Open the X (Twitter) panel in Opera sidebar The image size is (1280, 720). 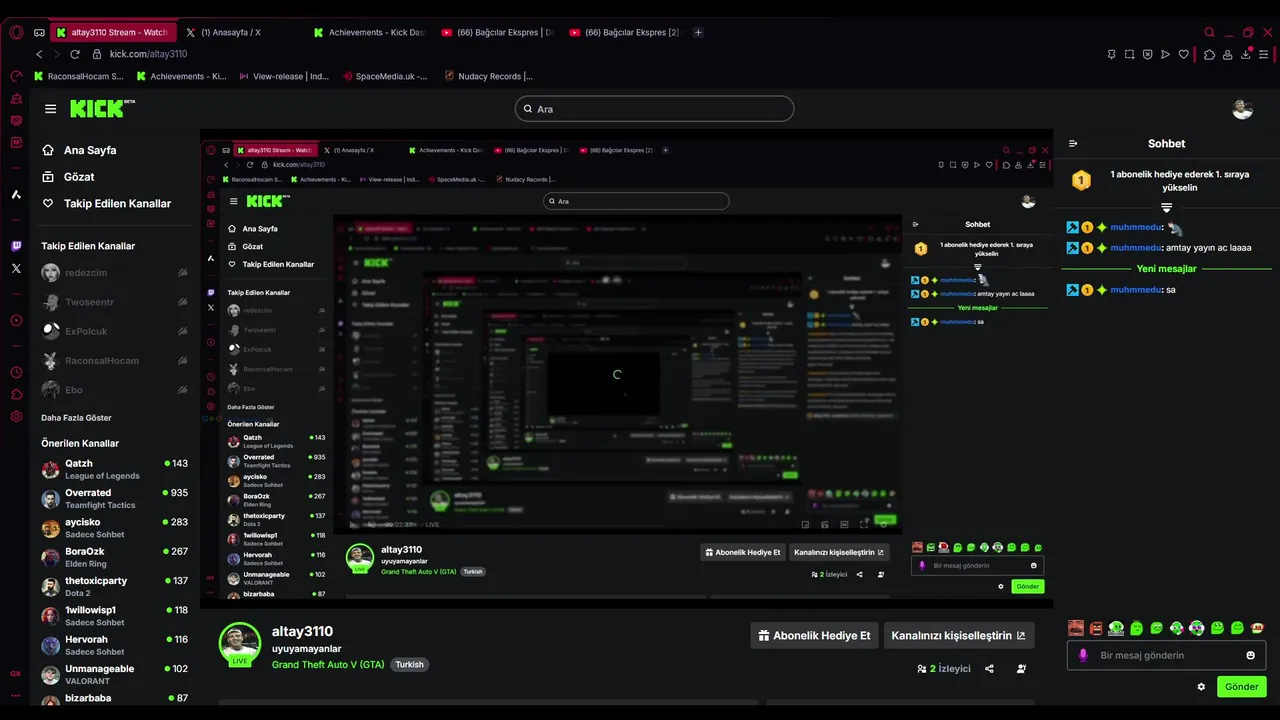(16, 268)
